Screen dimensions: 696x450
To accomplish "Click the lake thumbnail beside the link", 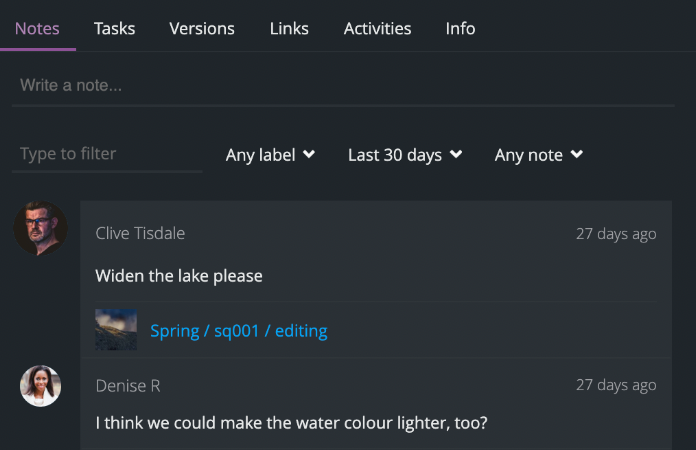I will tap(116, 330).
